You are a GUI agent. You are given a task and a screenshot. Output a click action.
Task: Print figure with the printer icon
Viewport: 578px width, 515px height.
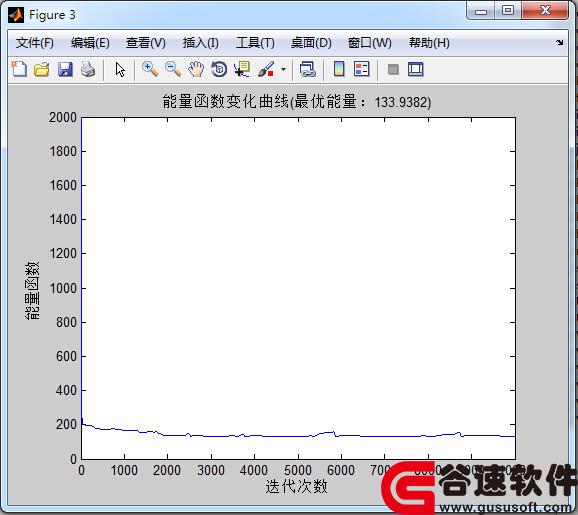point(88,69)
